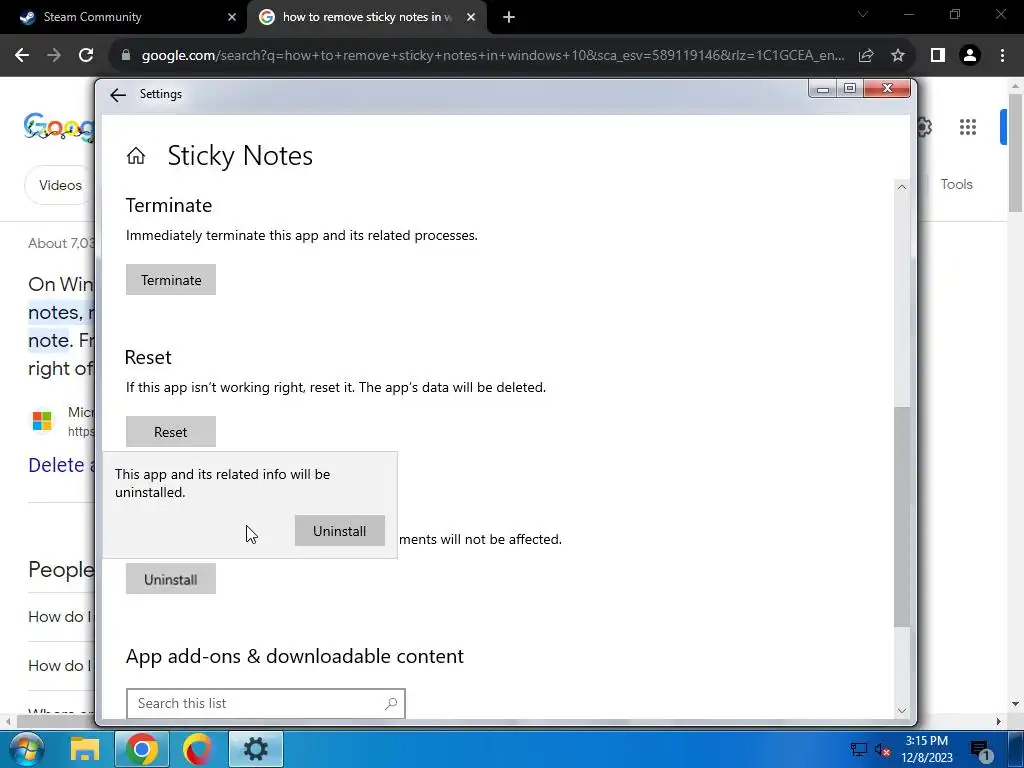Click the Chrome page vertical scrollbar thumb
The width and height of the screenshot is (1024, 768).
tap(1015, 152)
